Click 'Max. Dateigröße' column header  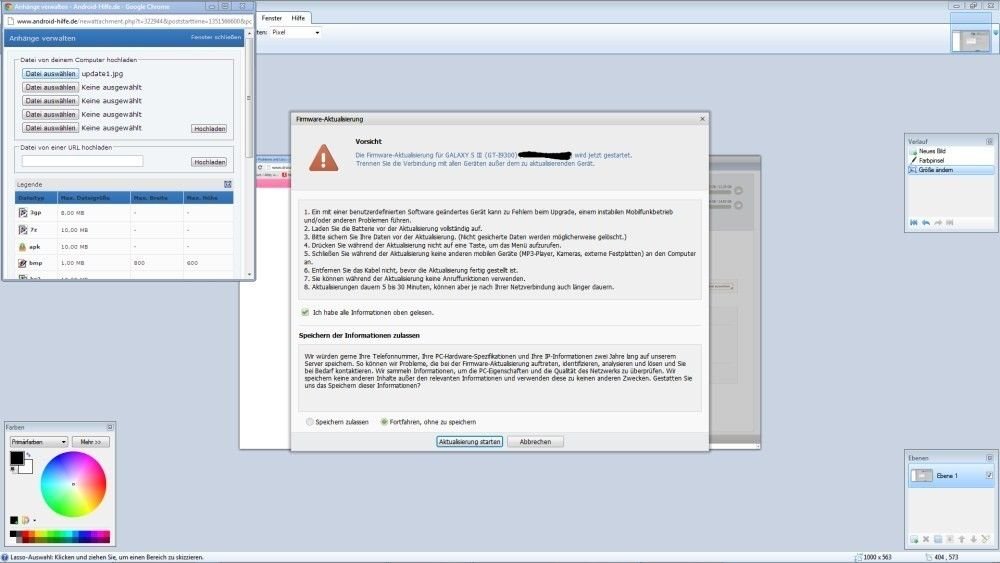pyautogui.click(x=93, y=198)
